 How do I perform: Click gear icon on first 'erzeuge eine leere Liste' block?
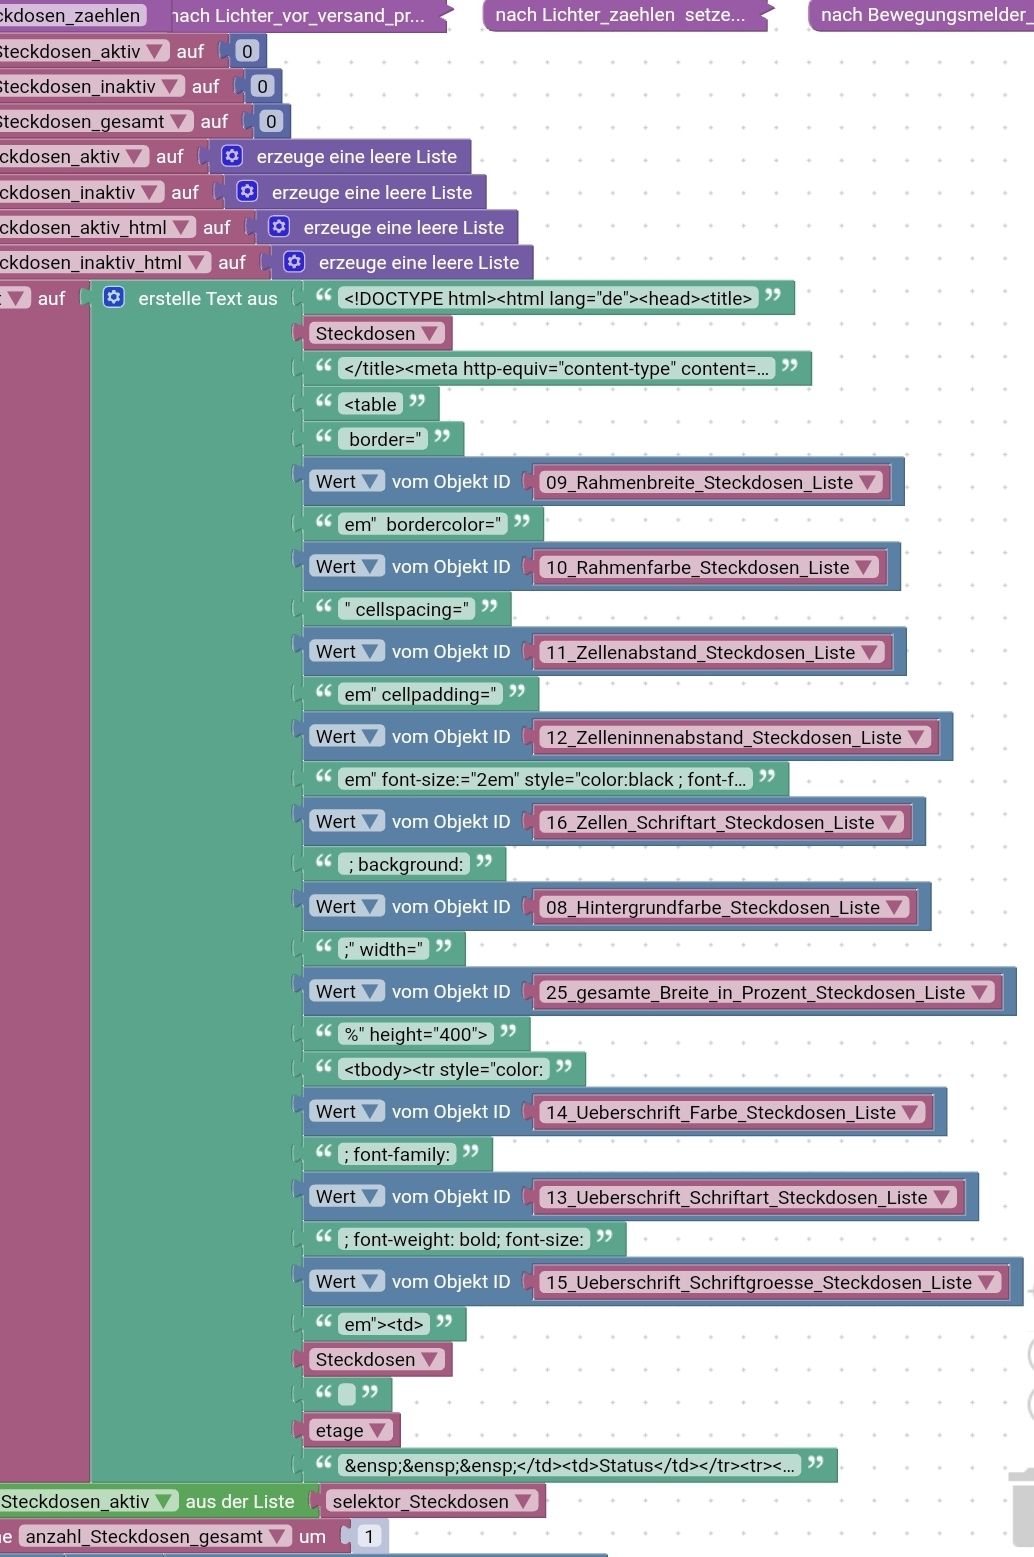tap(232, 156)
